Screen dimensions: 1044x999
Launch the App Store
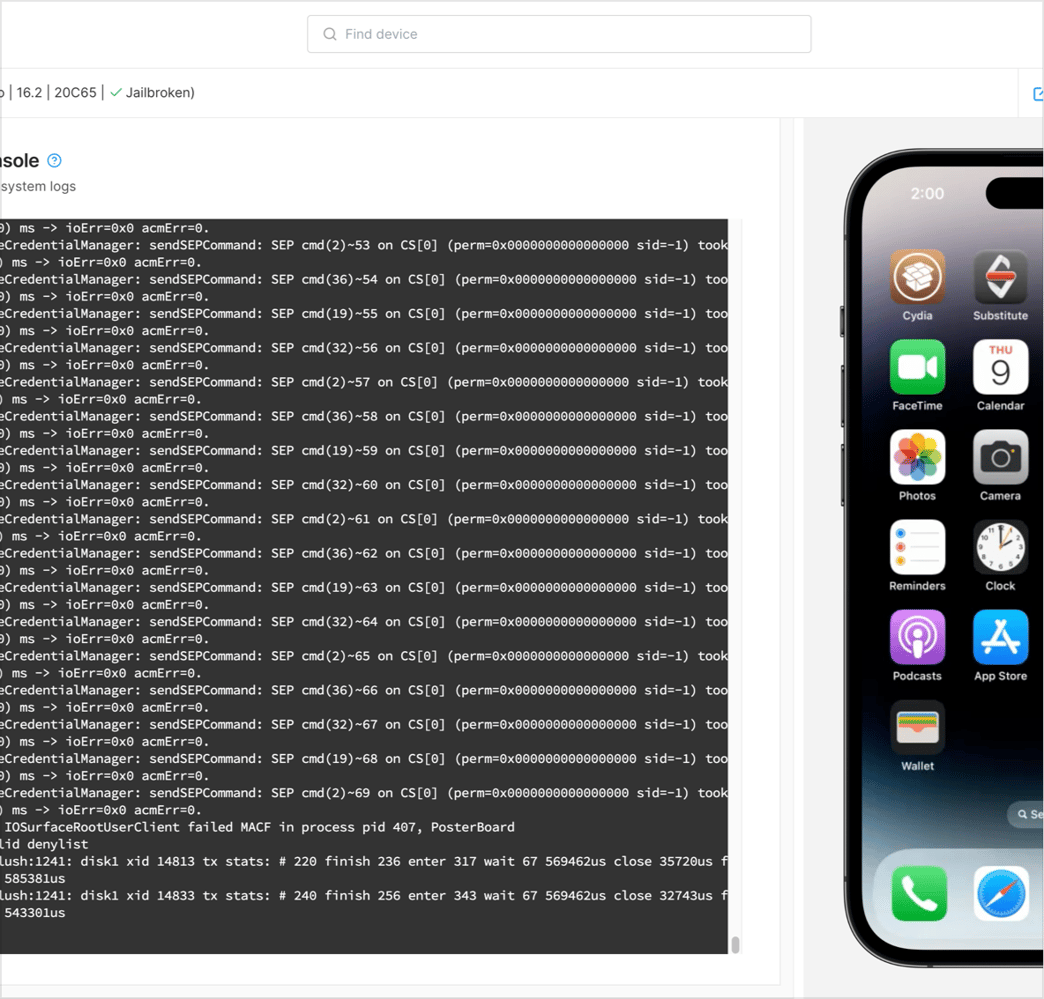(x=999, y=637)
